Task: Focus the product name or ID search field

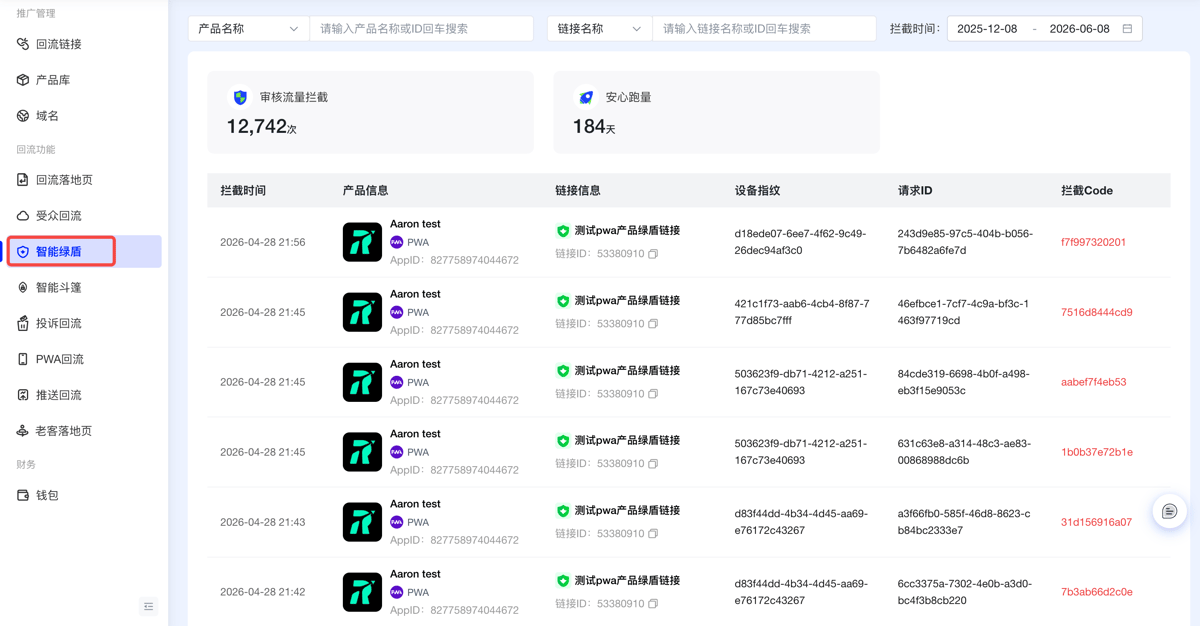Action: 421,29
